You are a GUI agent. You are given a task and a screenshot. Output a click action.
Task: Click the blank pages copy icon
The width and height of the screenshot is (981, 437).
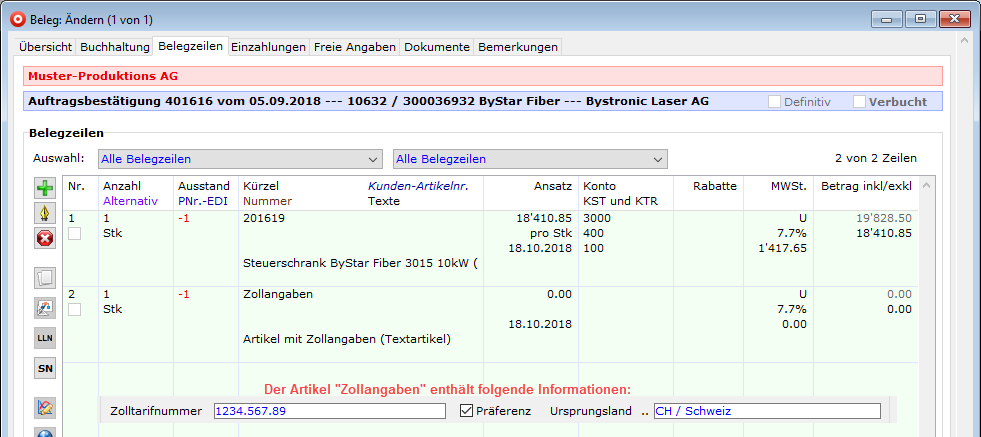45,278
